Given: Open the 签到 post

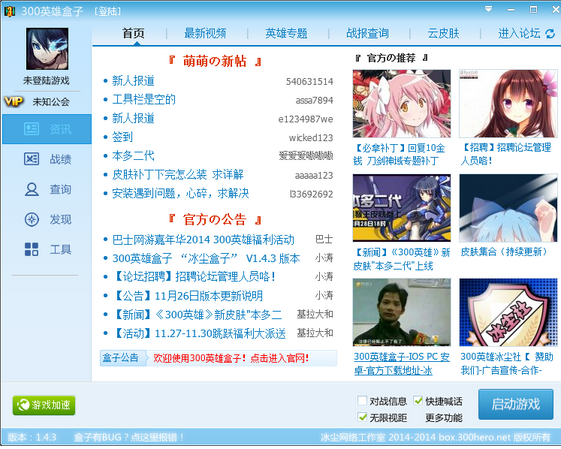Looking at the screenshot, I should (x=122, y=137).
